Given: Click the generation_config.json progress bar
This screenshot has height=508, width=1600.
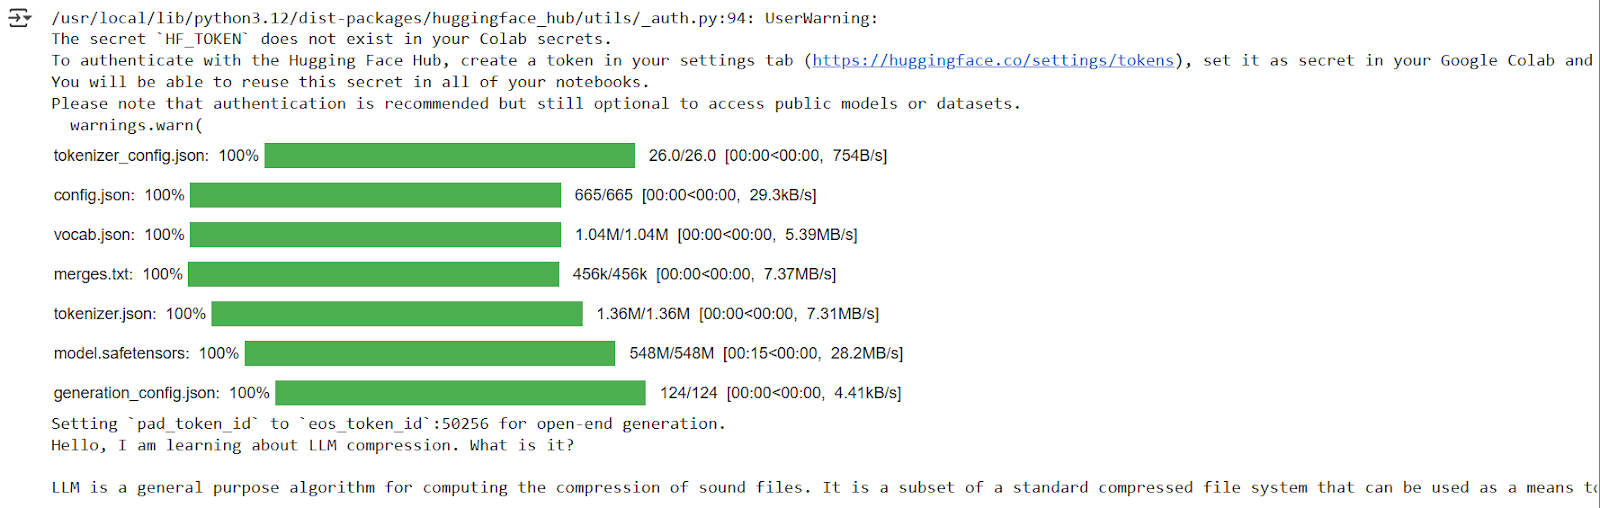Looking at the screenshot, I should [460, 393].
